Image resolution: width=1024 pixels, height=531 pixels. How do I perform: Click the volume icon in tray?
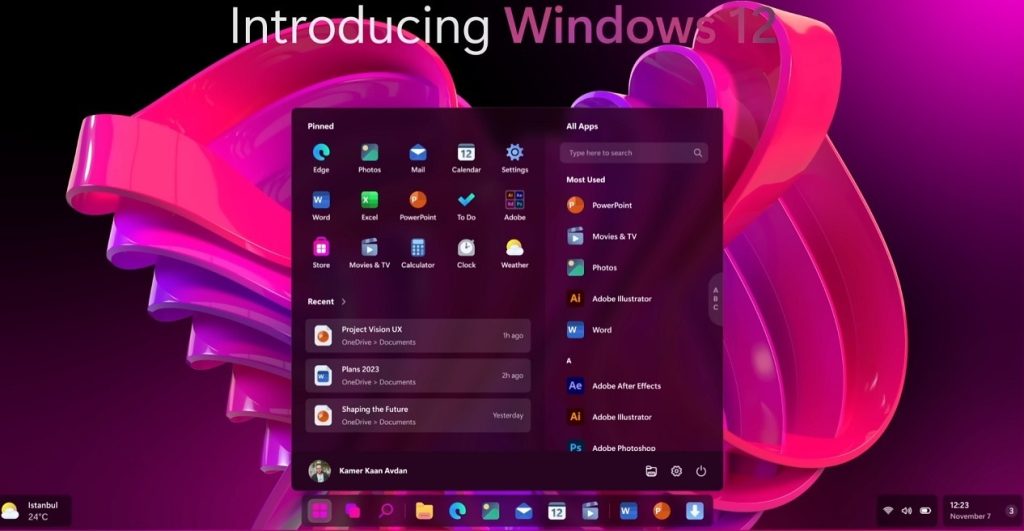tap(906, 511)
